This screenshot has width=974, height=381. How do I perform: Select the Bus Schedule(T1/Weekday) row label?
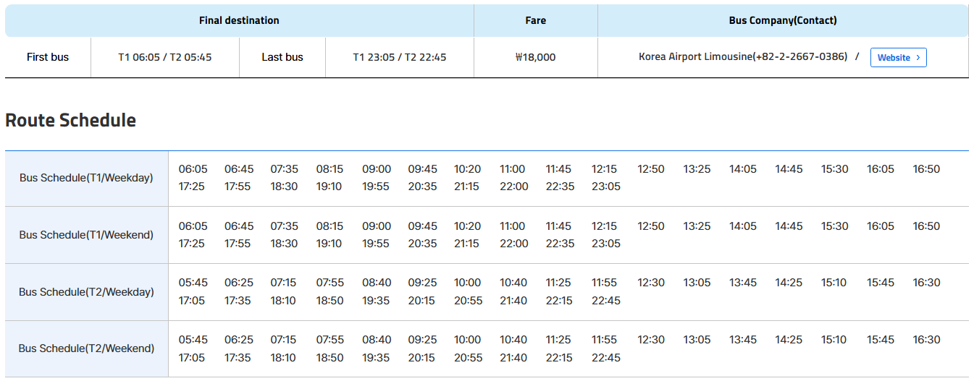tap(86, 178)
